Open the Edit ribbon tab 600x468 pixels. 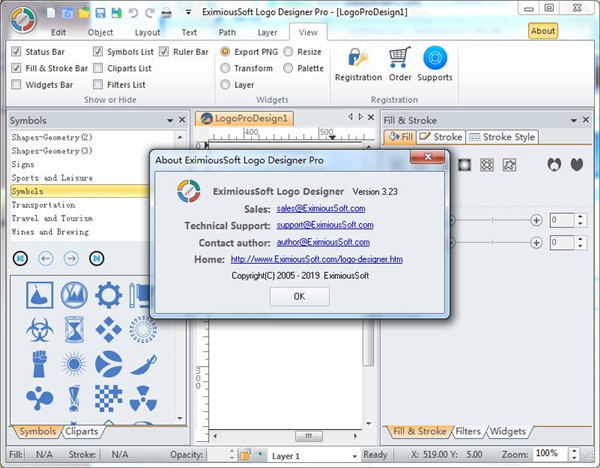[x=58, y=33]
